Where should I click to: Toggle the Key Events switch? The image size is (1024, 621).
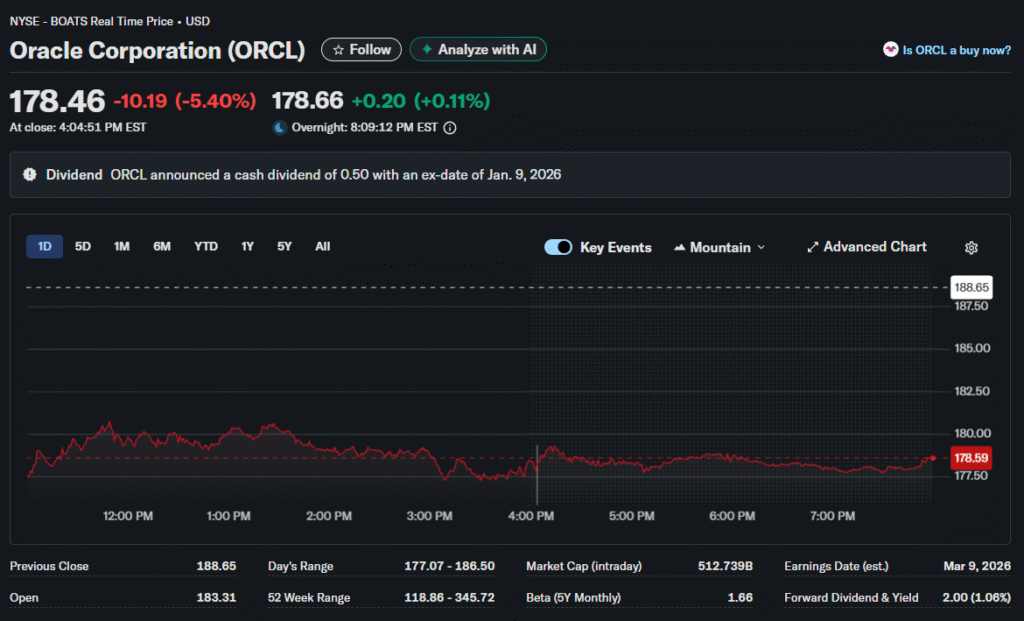click(558, 247)
